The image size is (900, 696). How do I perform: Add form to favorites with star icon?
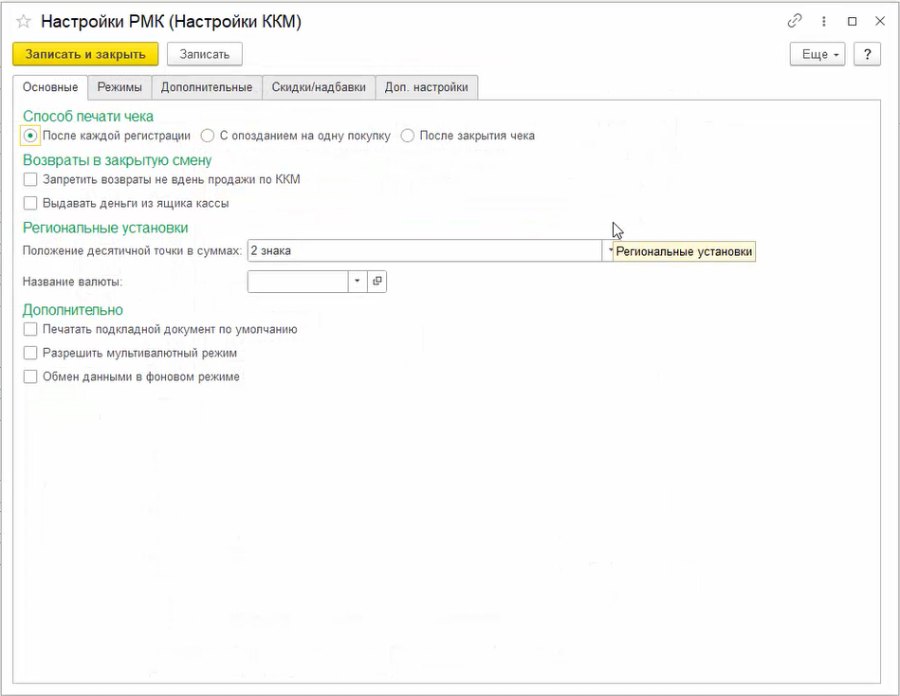coord(24,22)
